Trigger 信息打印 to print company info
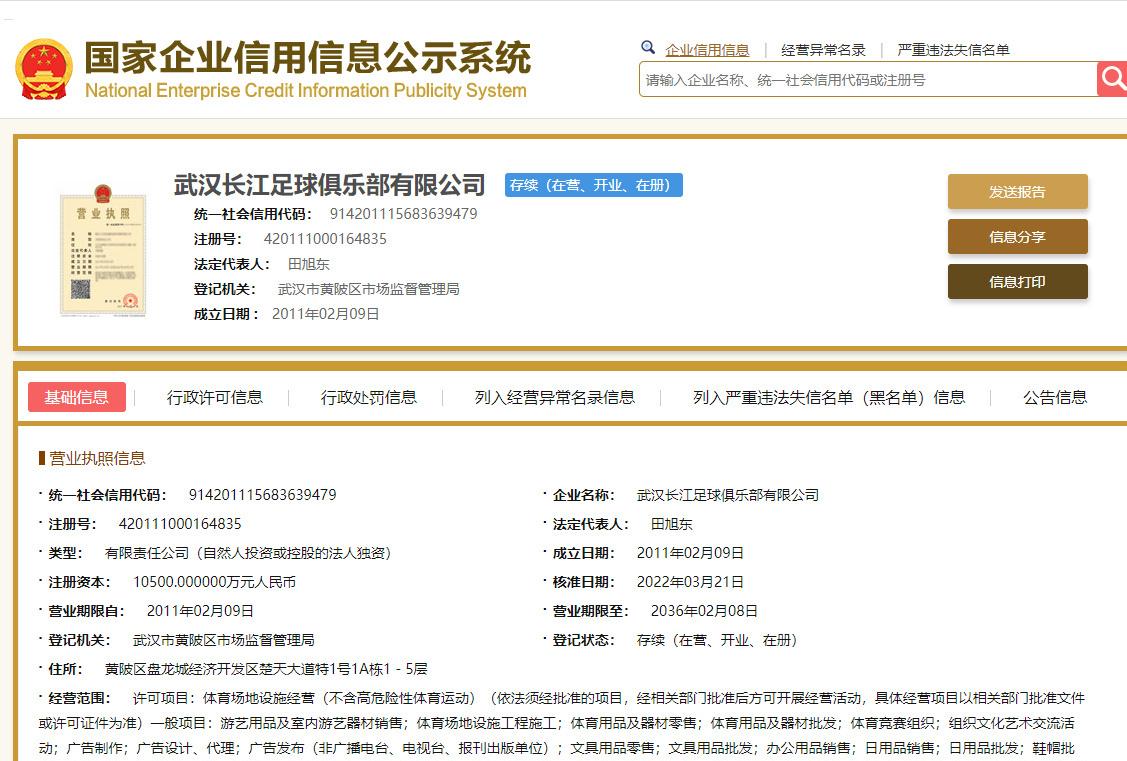This screenshot has width=1127, height=761. pos(1017,282)
